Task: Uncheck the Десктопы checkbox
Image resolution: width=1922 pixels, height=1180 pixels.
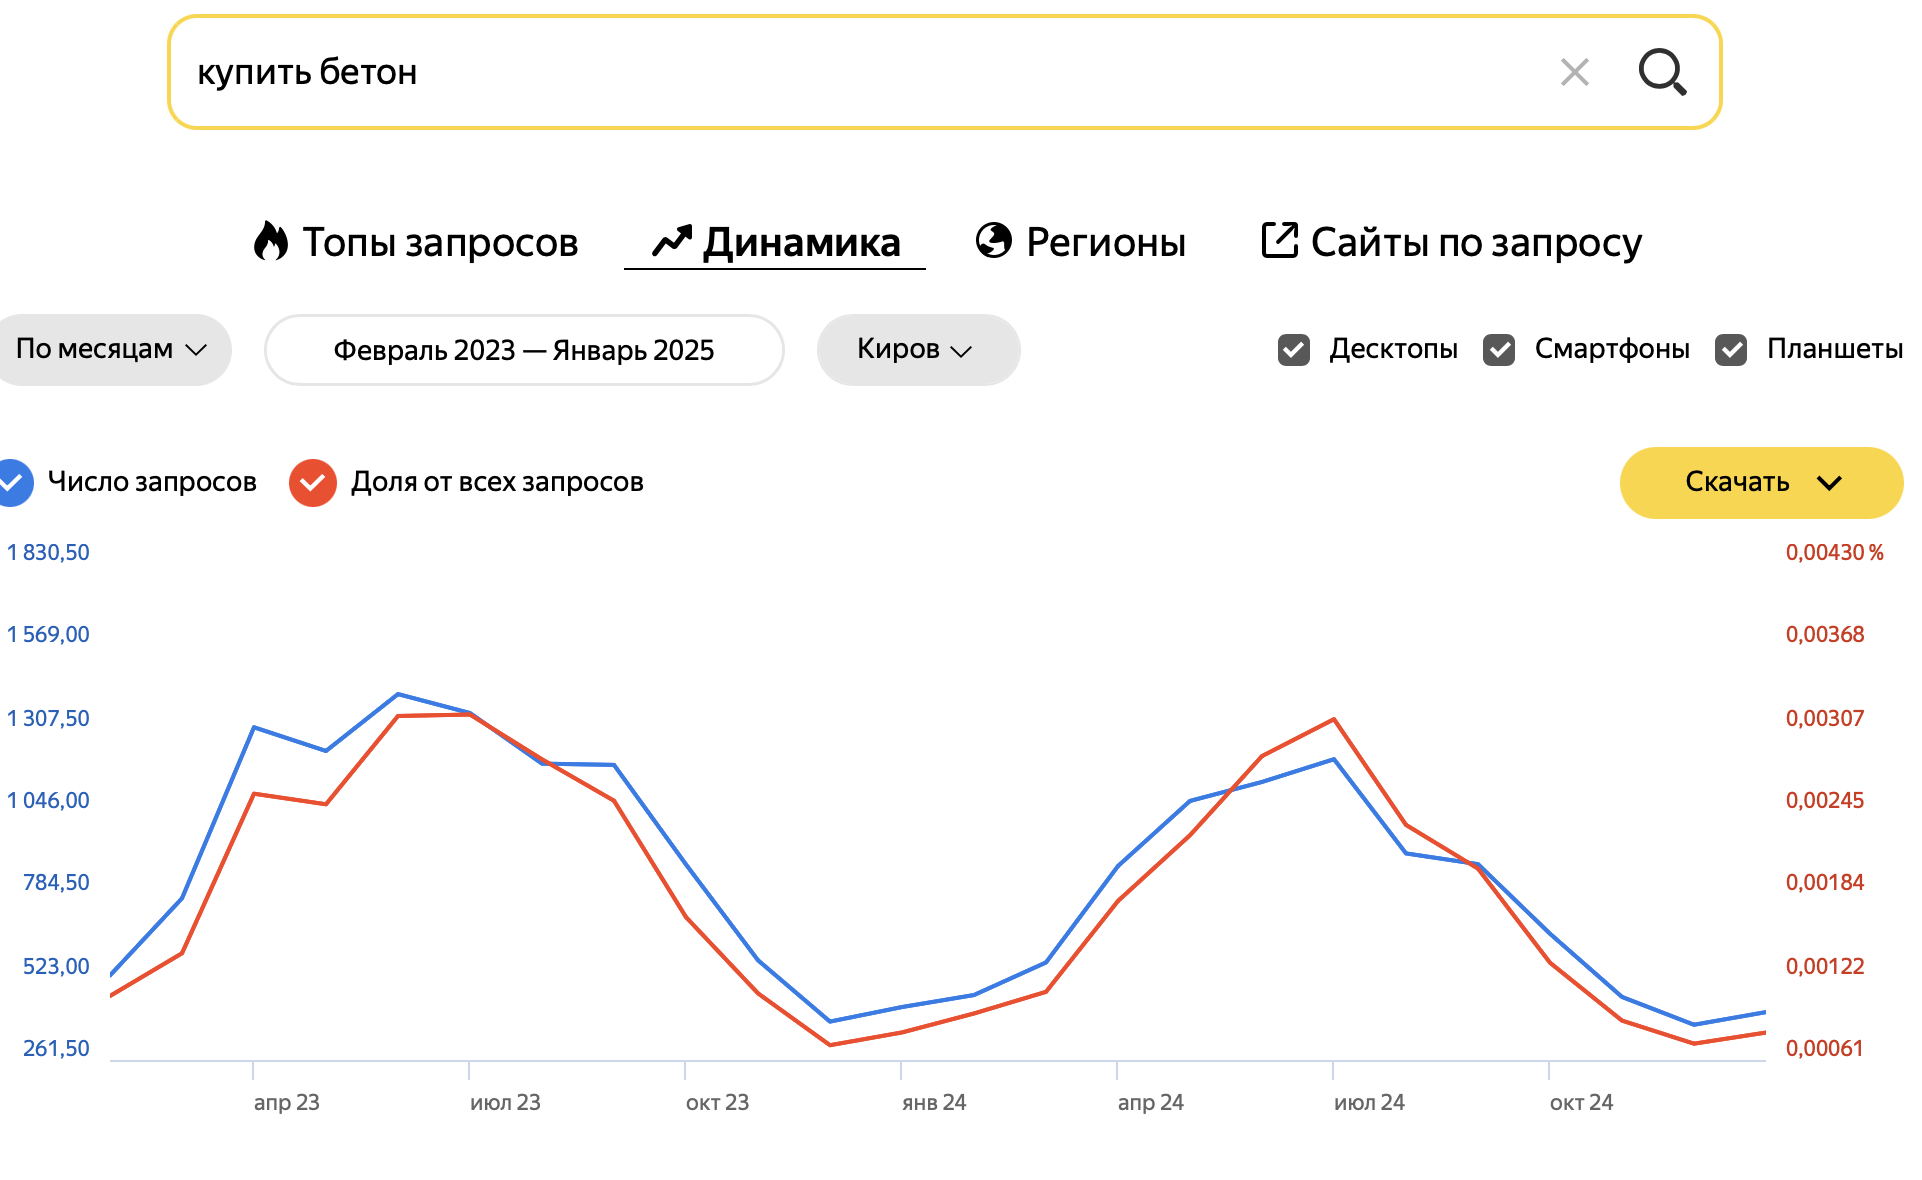Action: 1294,350
